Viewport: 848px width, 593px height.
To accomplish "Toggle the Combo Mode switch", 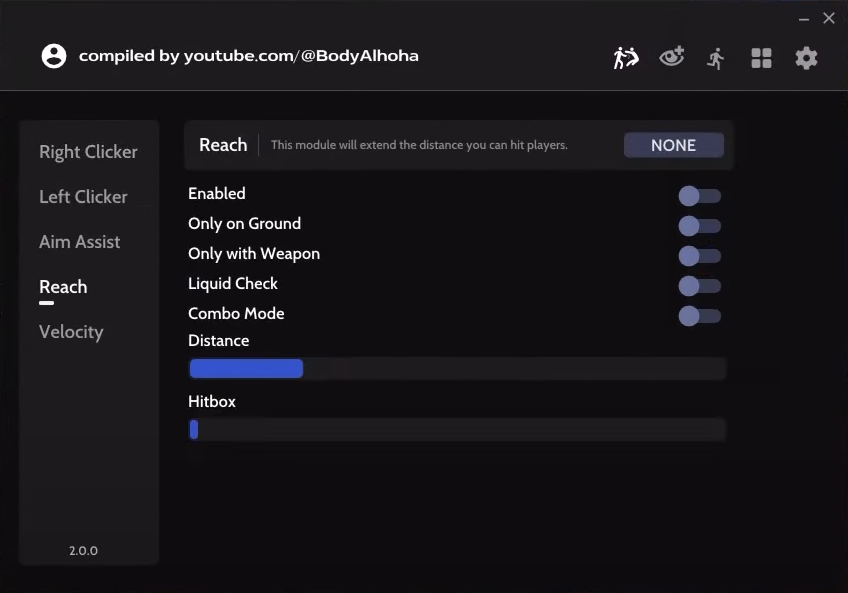I will pos(700,316).
